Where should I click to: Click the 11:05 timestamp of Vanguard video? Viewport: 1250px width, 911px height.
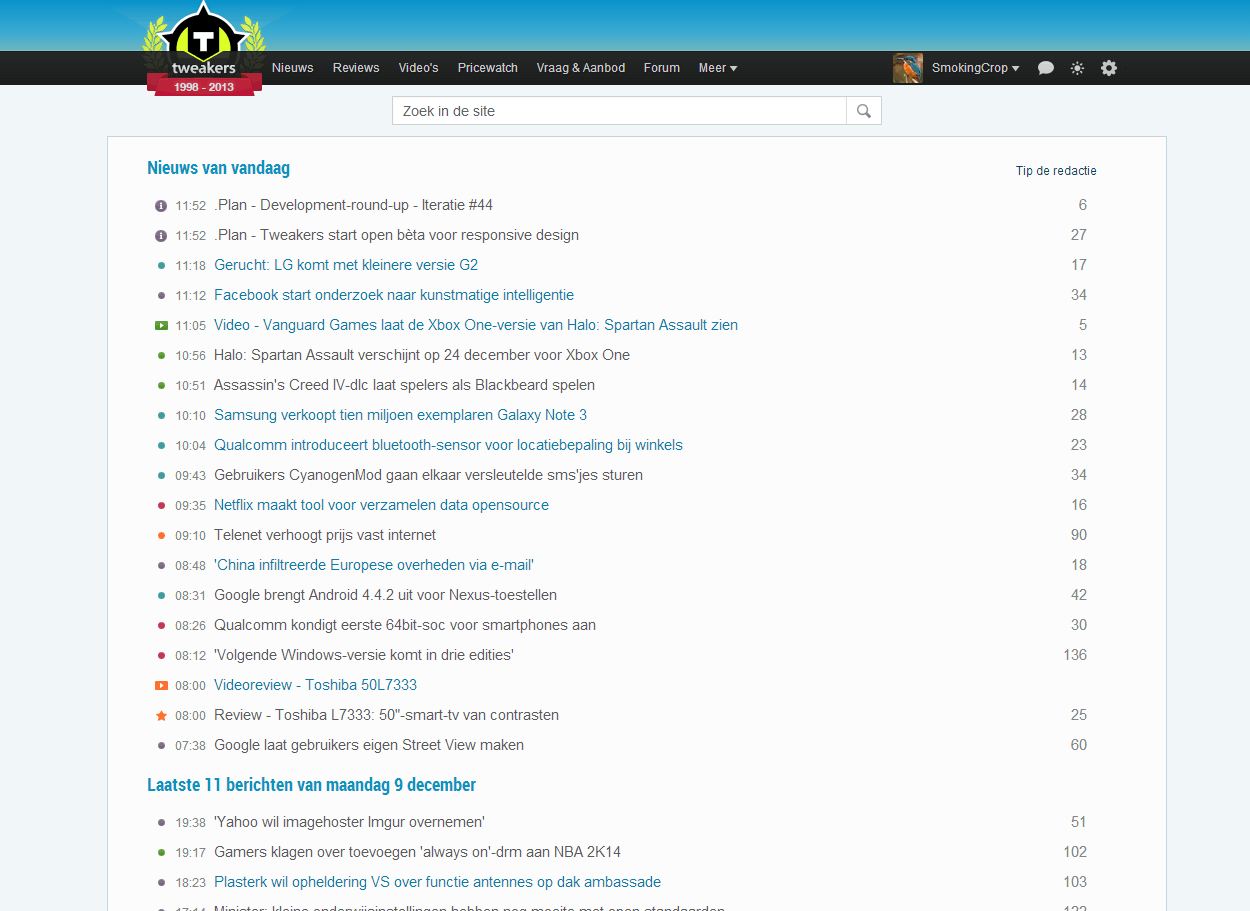tap(191, 326)
